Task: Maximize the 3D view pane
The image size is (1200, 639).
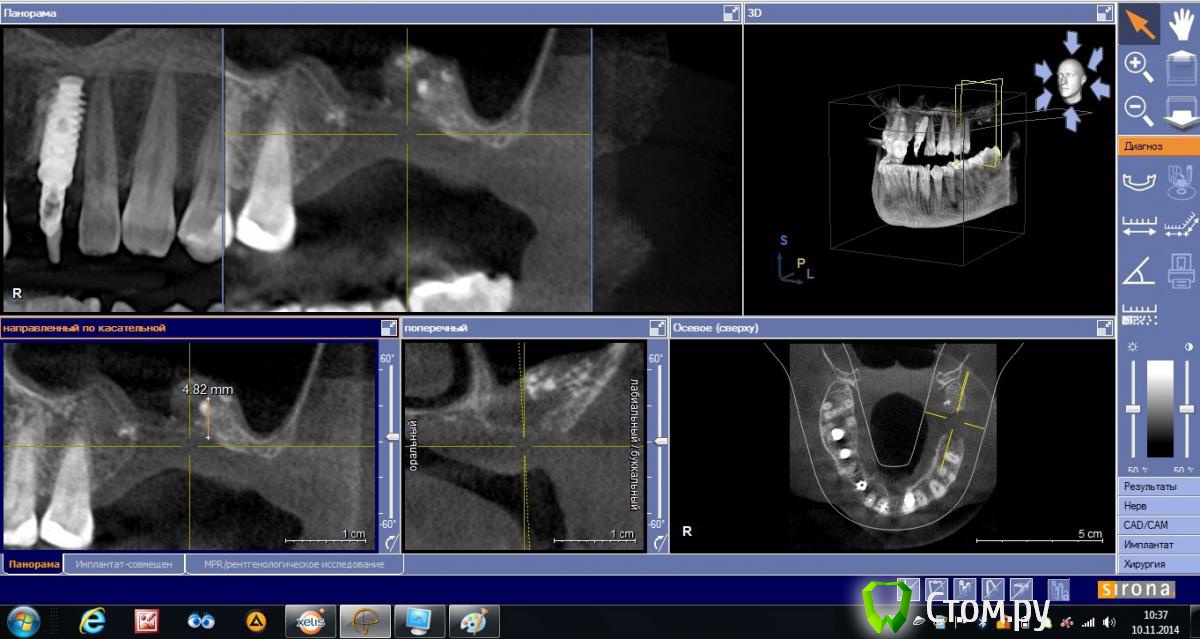Action: [x=1104, y=13]
